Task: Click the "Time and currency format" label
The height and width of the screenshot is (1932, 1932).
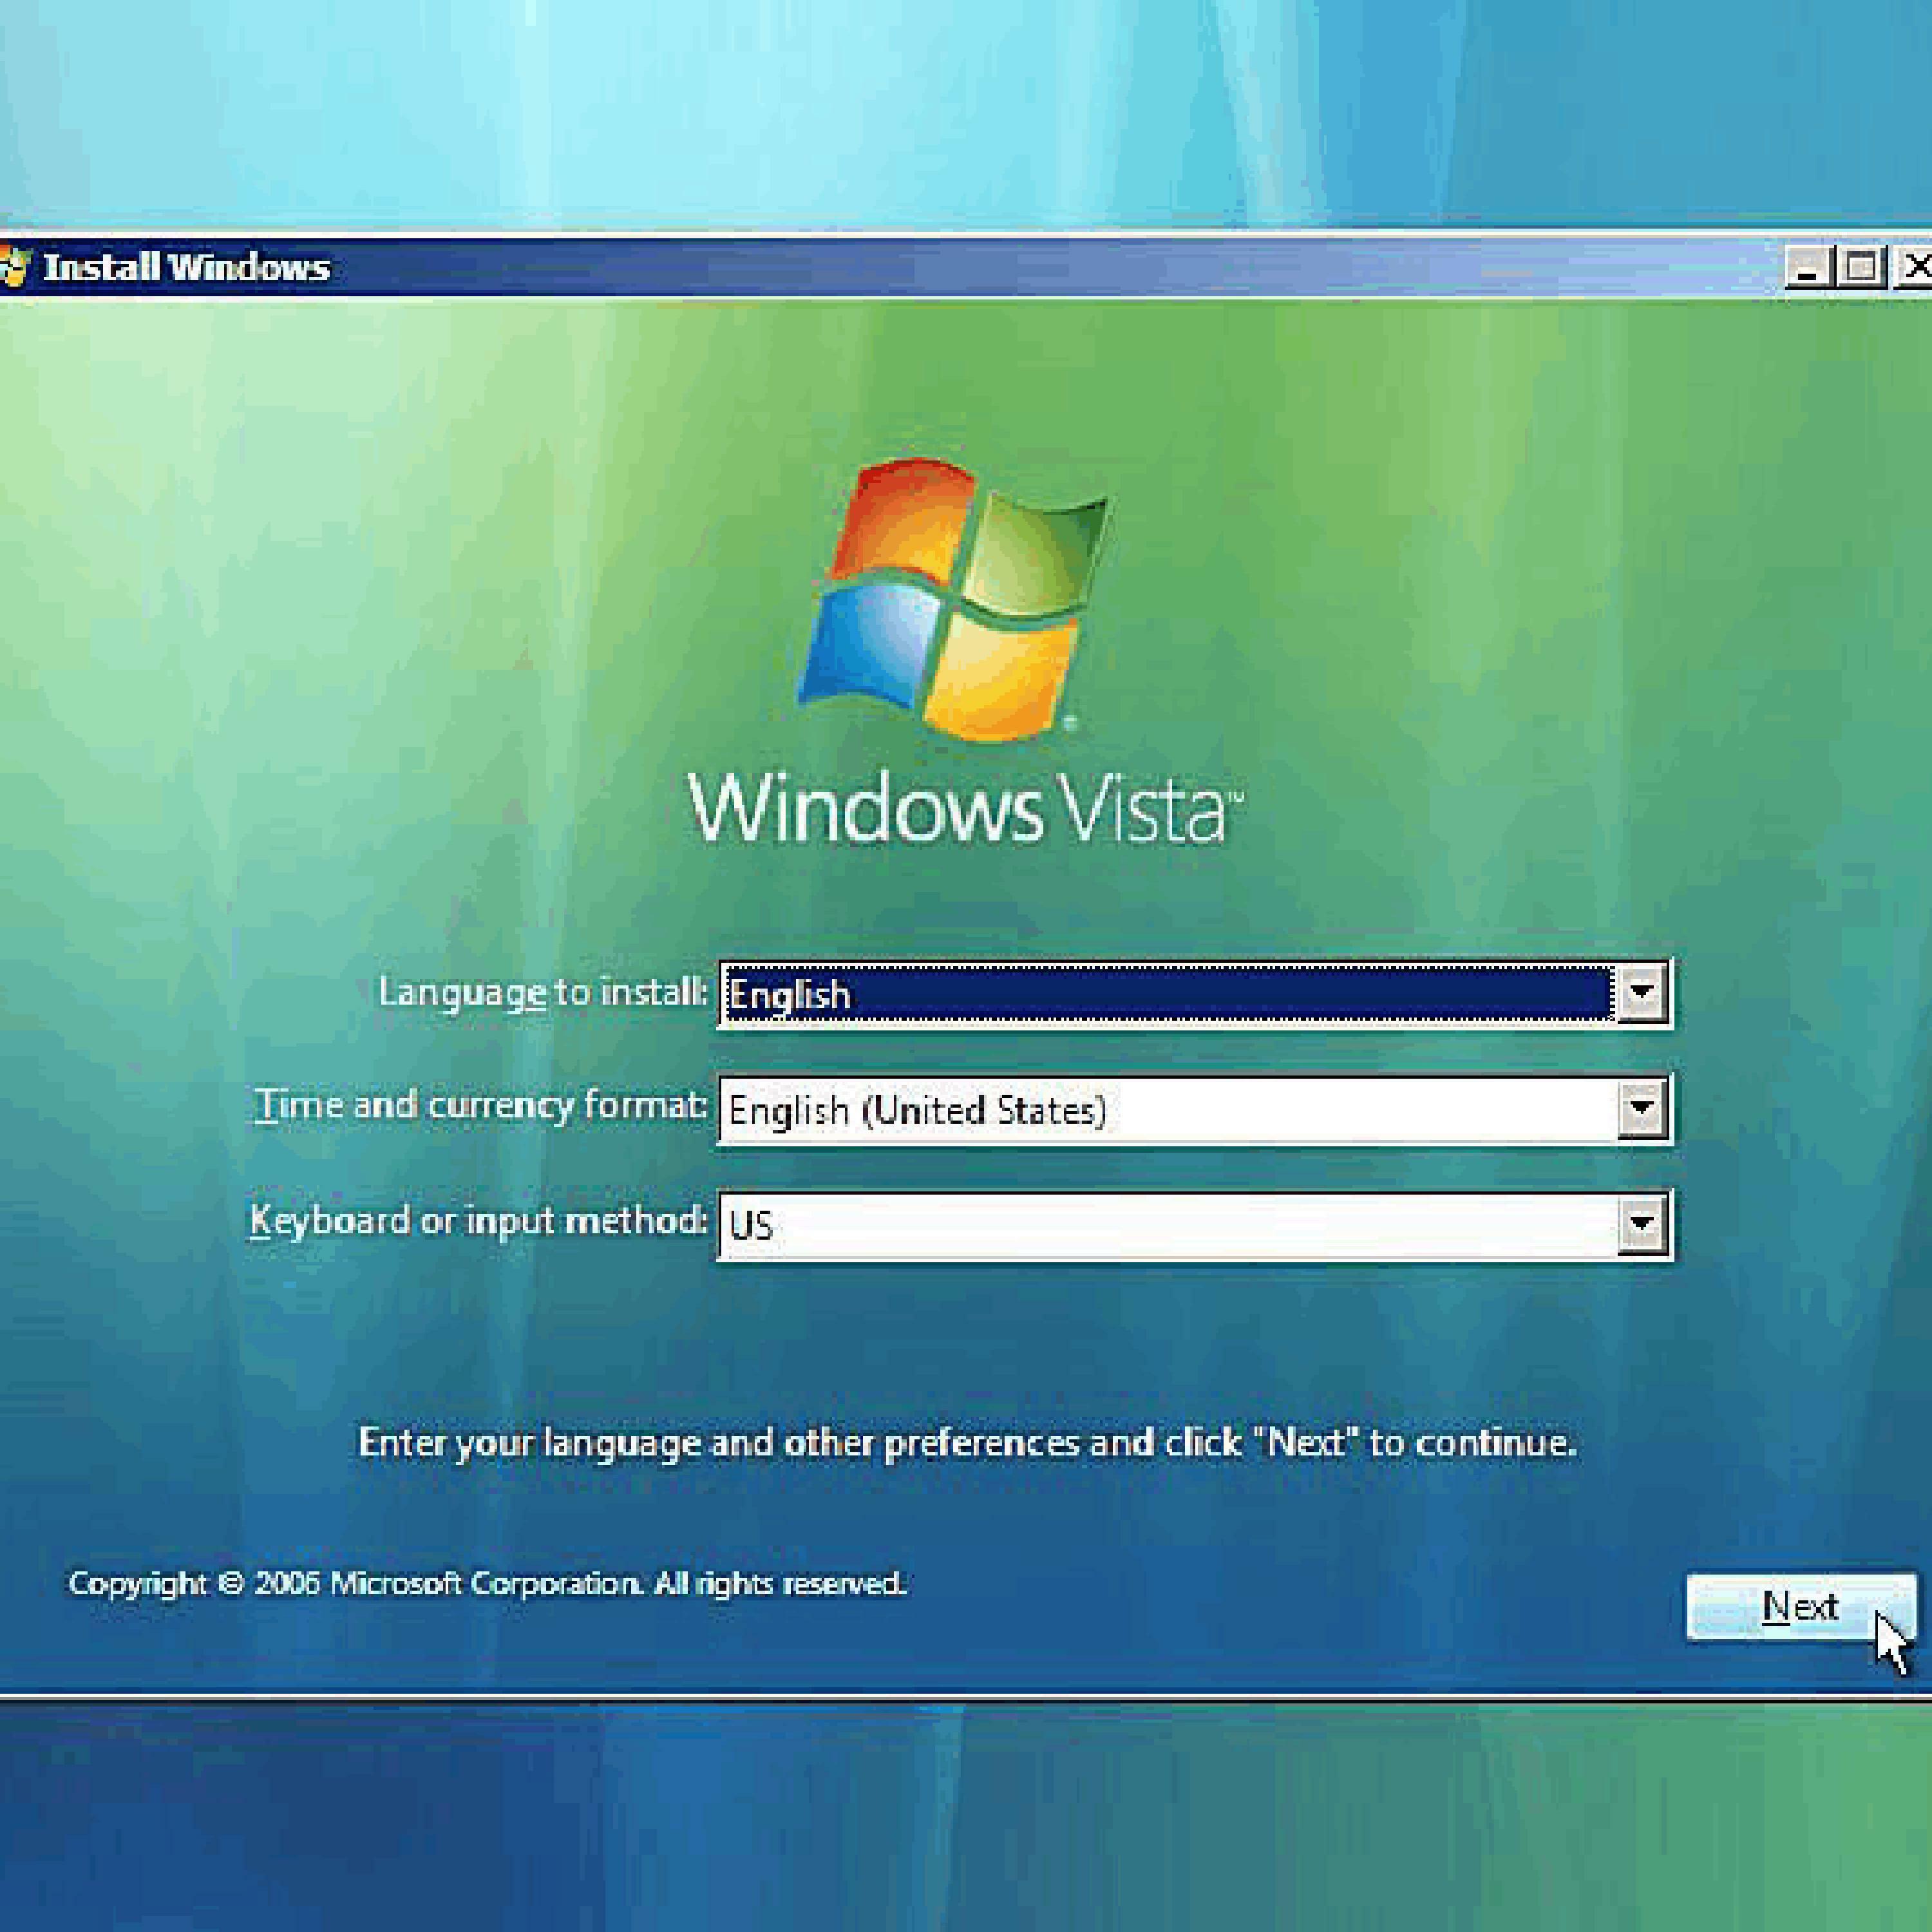Action: [480, 1105]
